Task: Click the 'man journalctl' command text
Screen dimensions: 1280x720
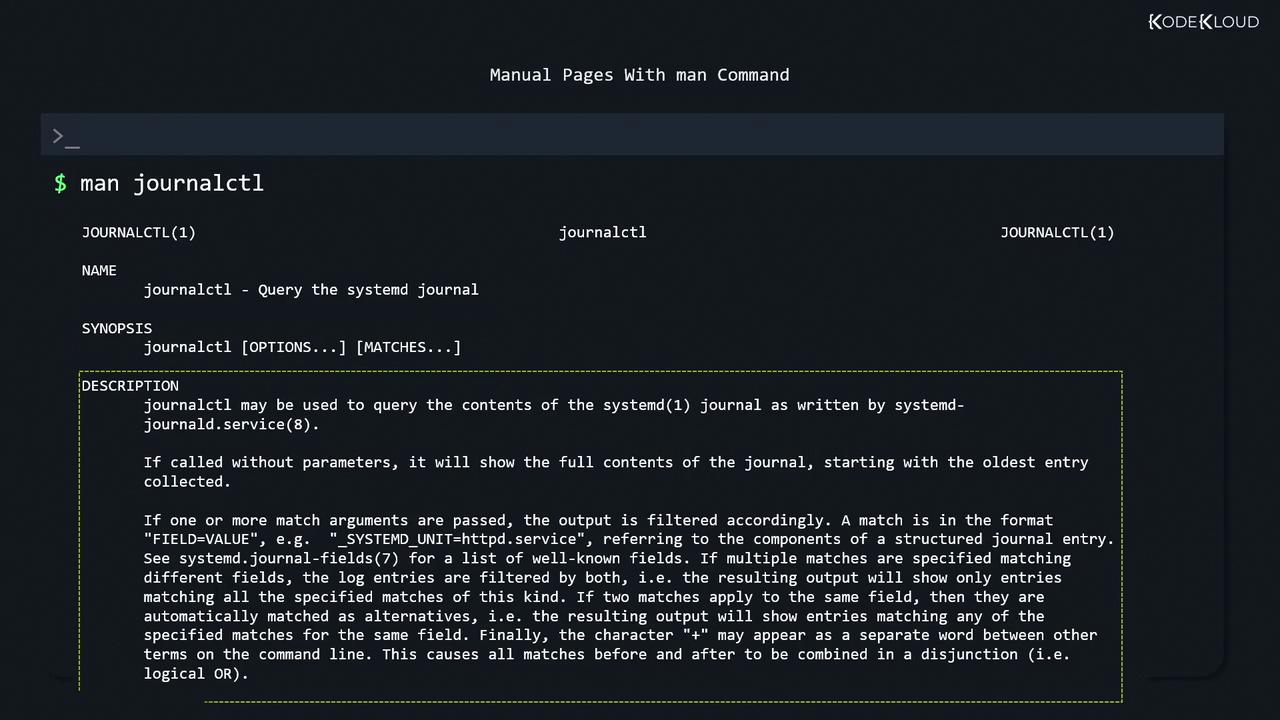Action: click(x=171, y=183)
